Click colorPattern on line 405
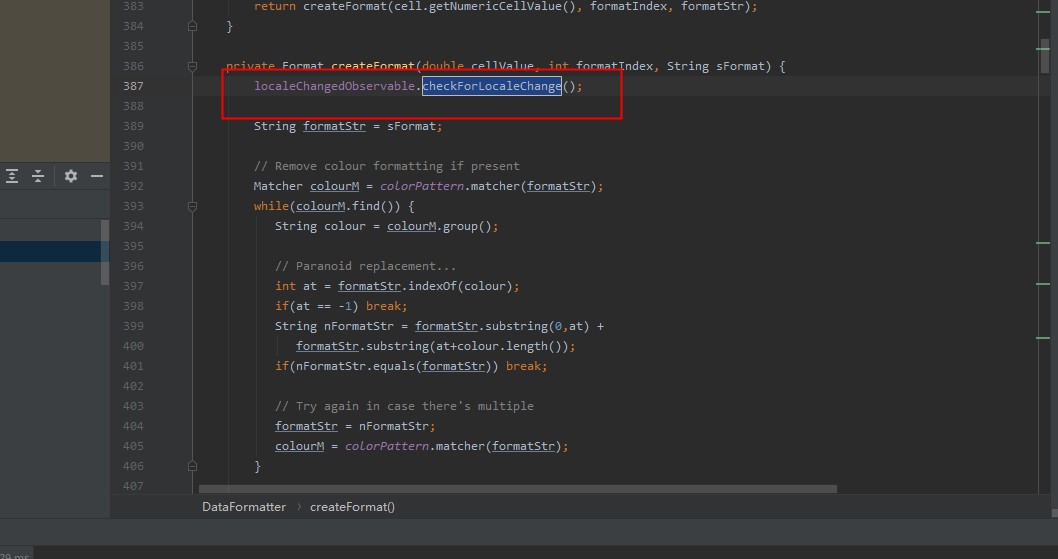The height and width of the screenshot is (559, 1058). 387,446
